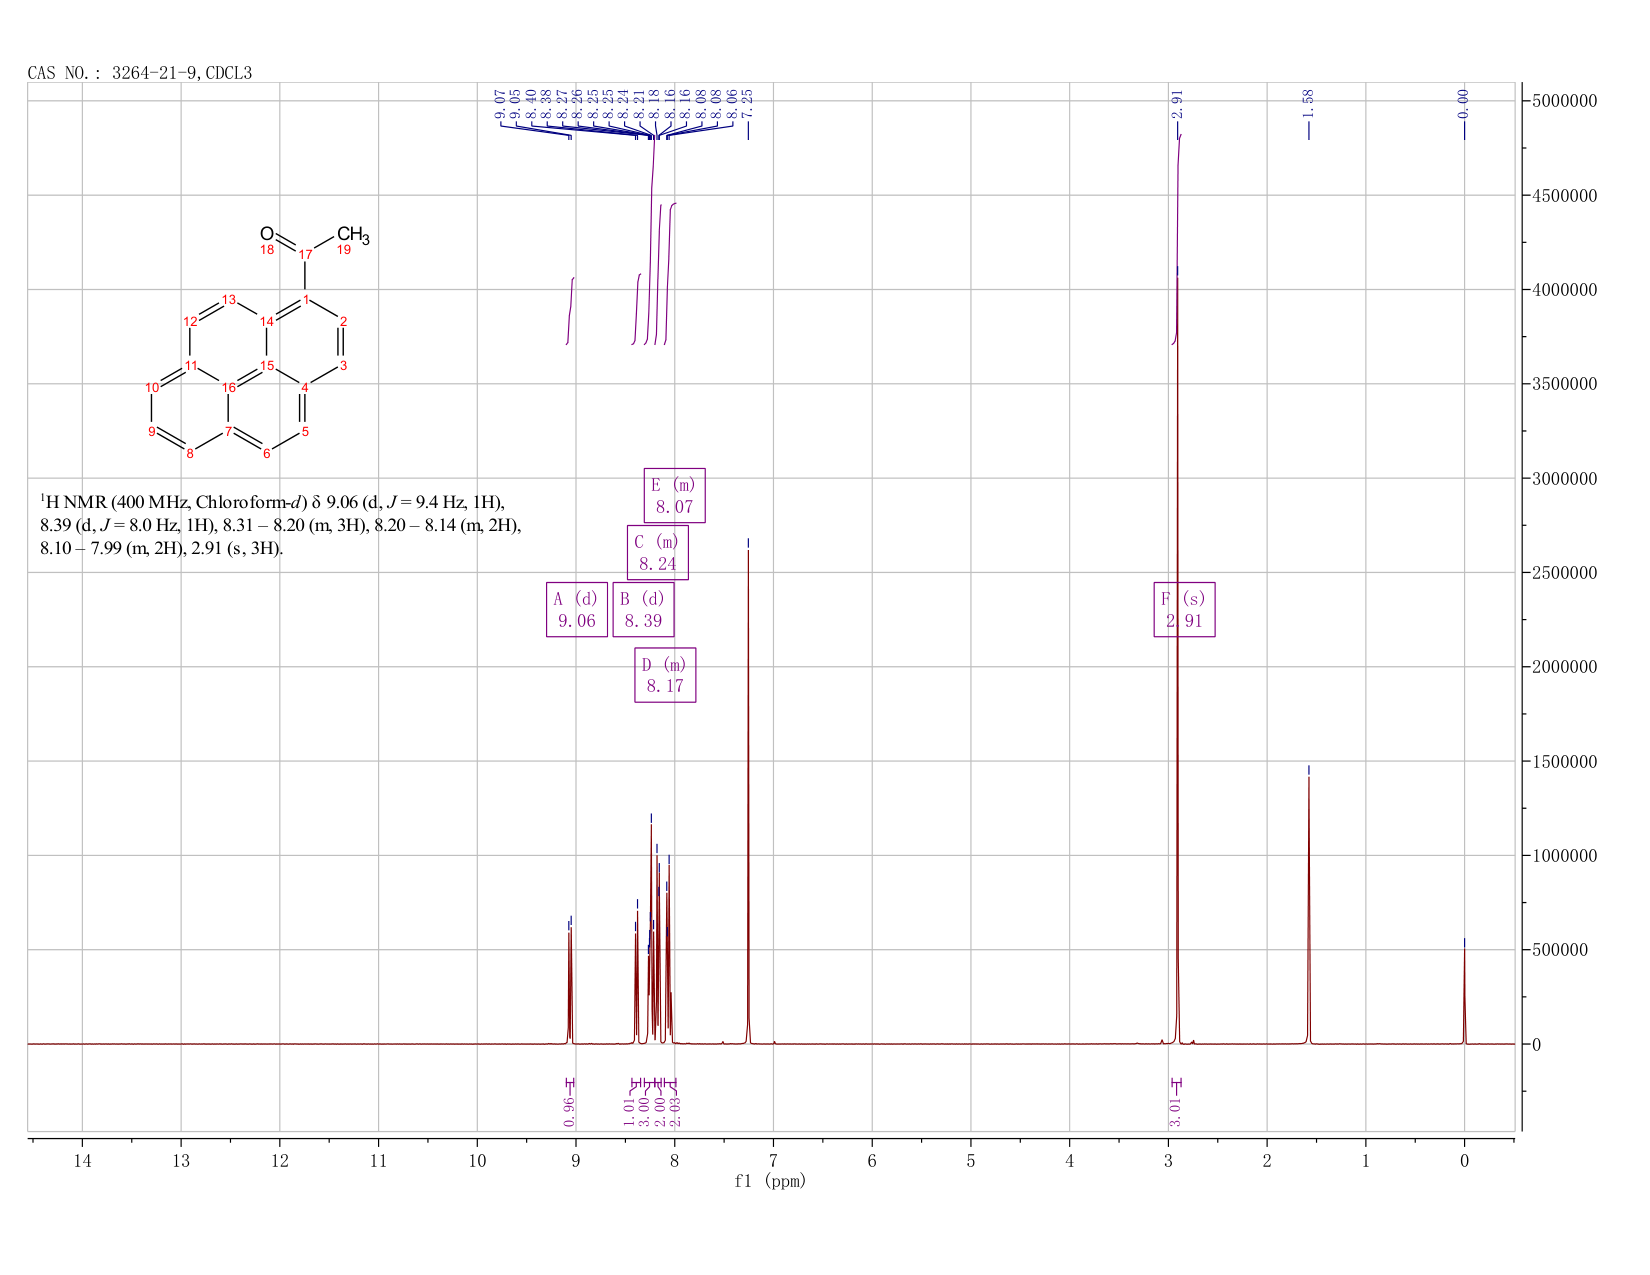Viewport: 1650px width, 1275px height.
Task: Click the 1H NMR (400 MHz) report text line
Action: point(273,501)
